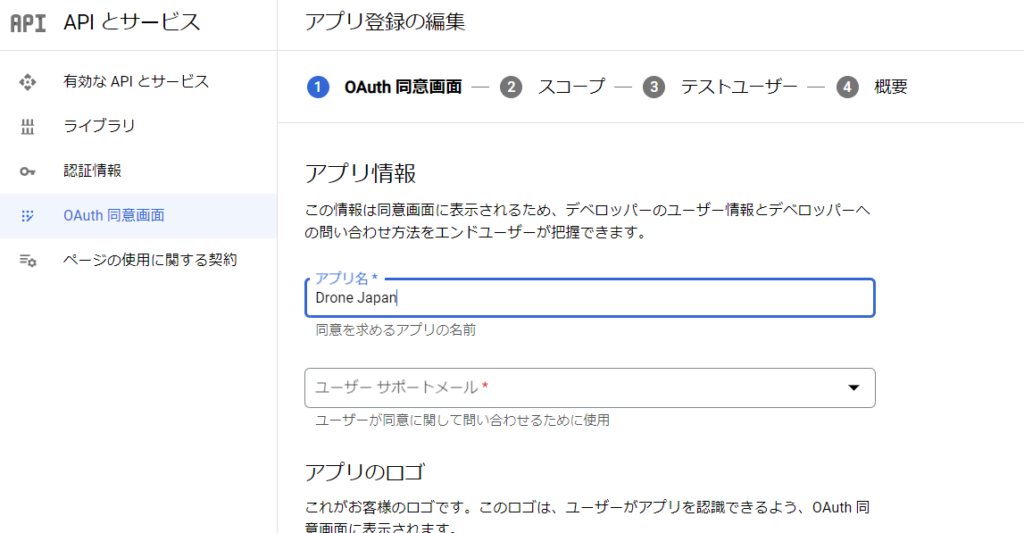Open ページの使用に関する契約 menu item
Viewport: 1024px width, 533px height.
pos(150,260)
